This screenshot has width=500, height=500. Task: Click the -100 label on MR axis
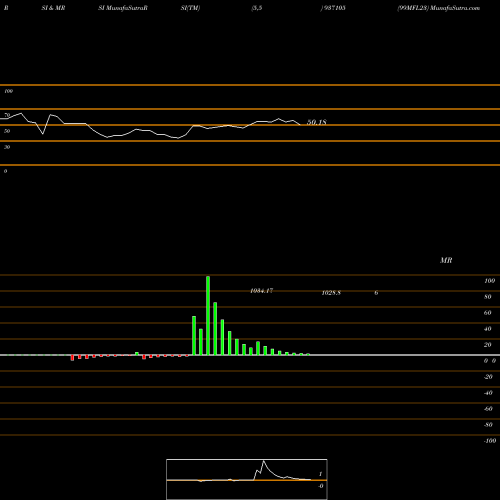(490, 441)
